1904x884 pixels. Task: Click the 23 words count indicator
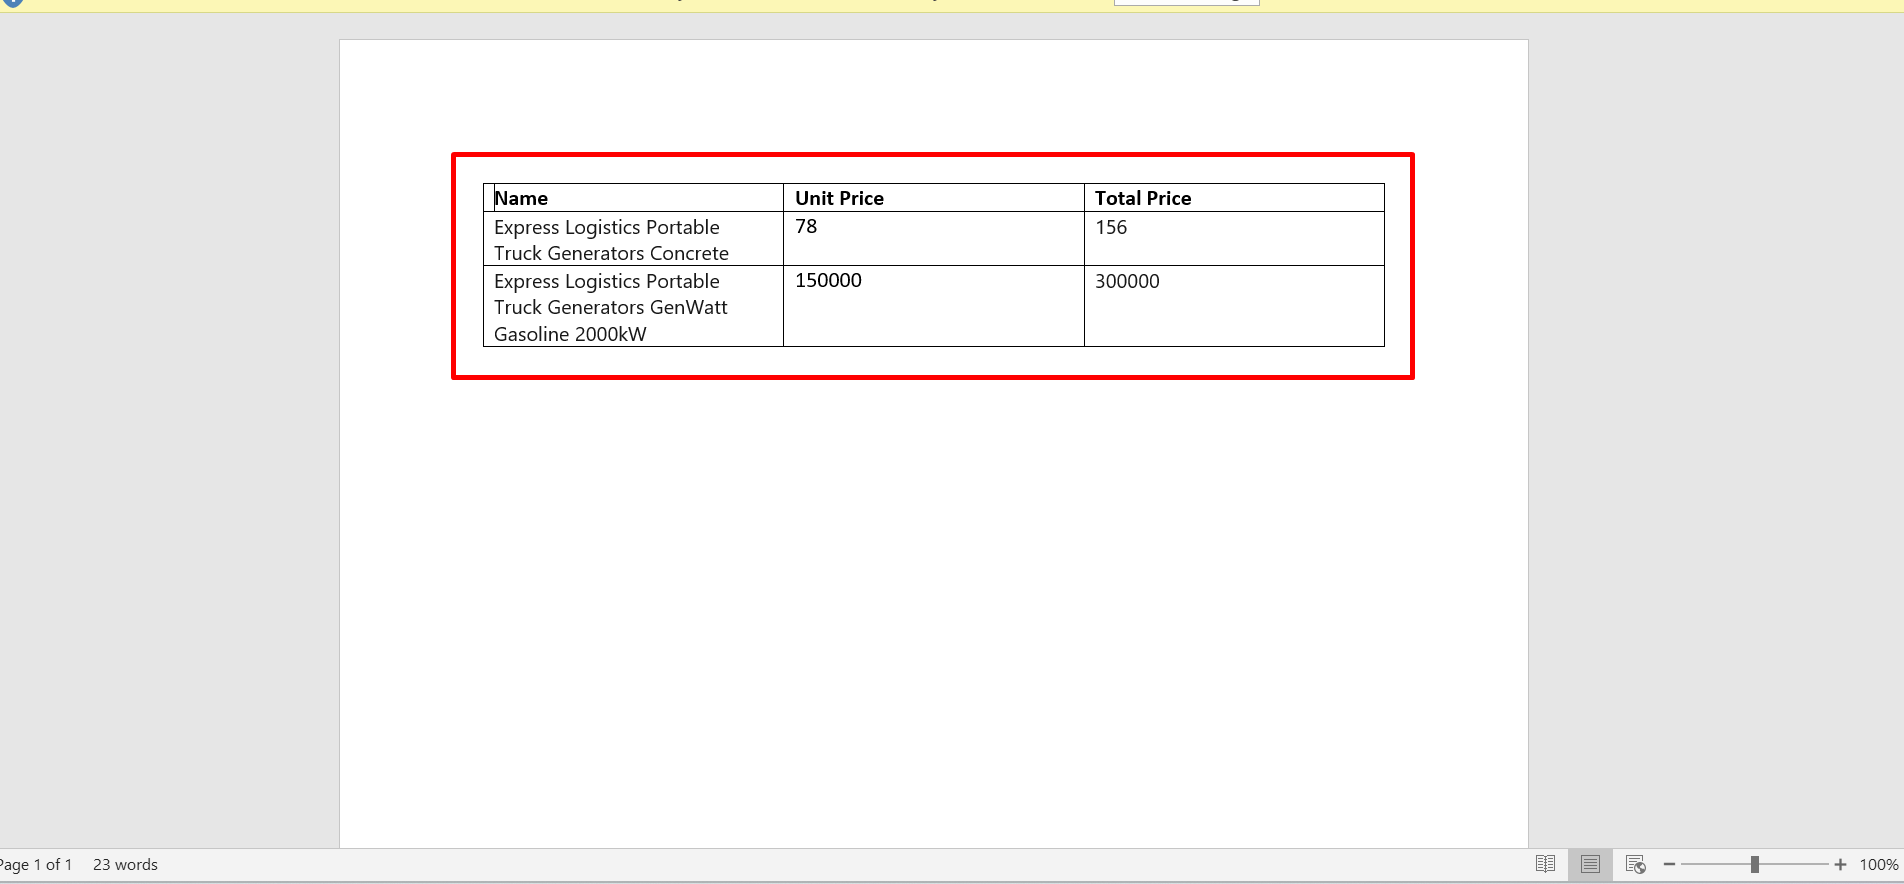pos(125,864)
